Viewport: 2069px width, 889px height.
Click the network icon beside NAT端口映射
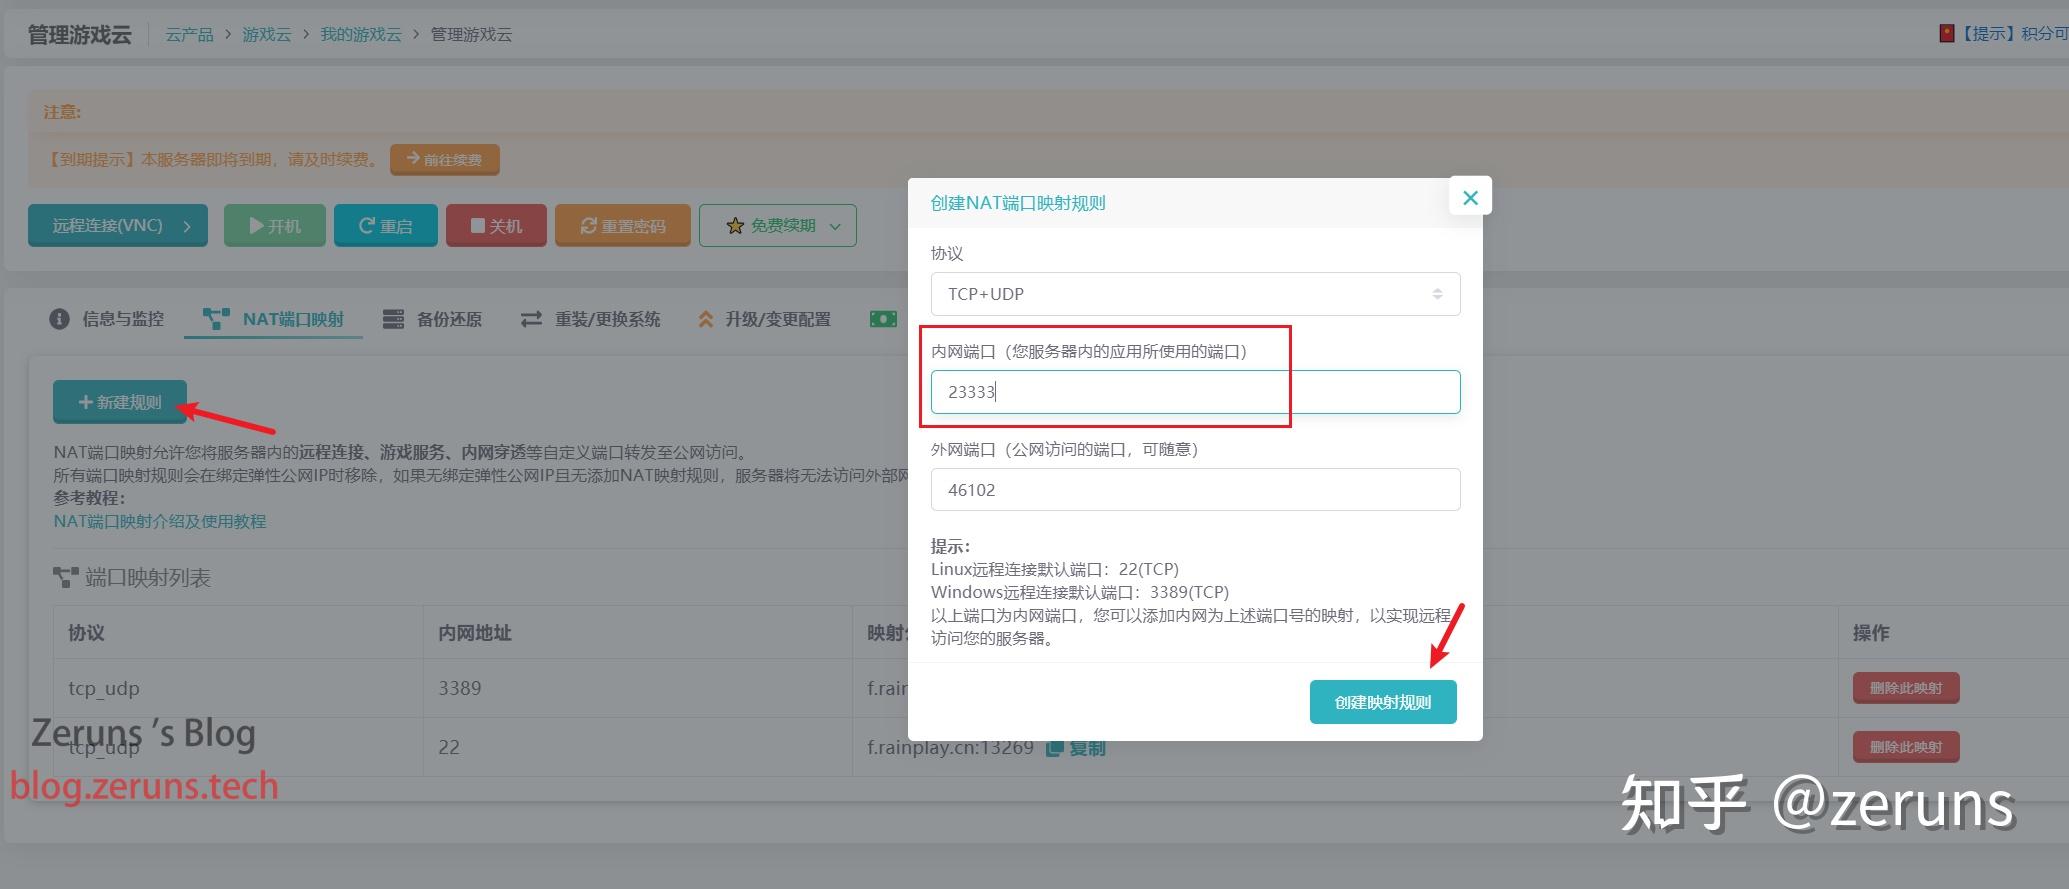216,319
